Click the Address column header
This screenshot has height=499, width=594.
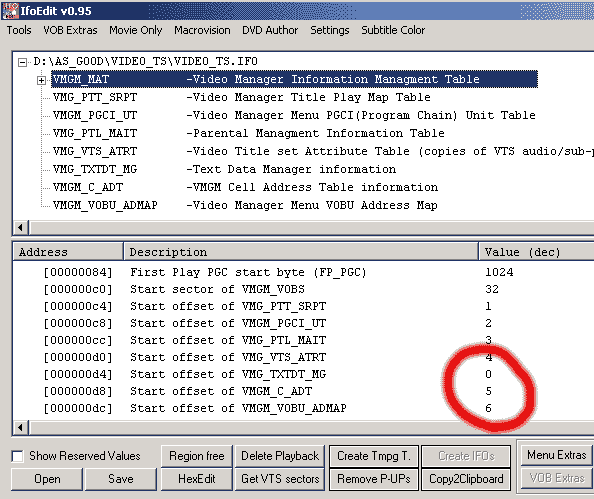pos(68,252)
